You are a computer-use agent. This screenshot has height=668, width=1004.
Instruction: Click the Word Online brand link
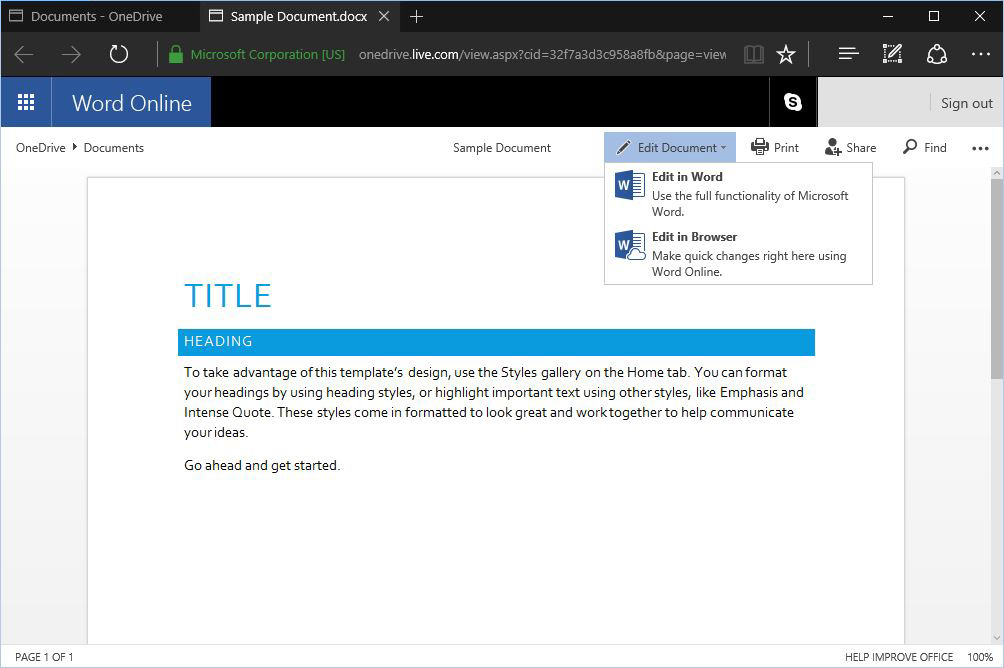click(x=131, y=102)
